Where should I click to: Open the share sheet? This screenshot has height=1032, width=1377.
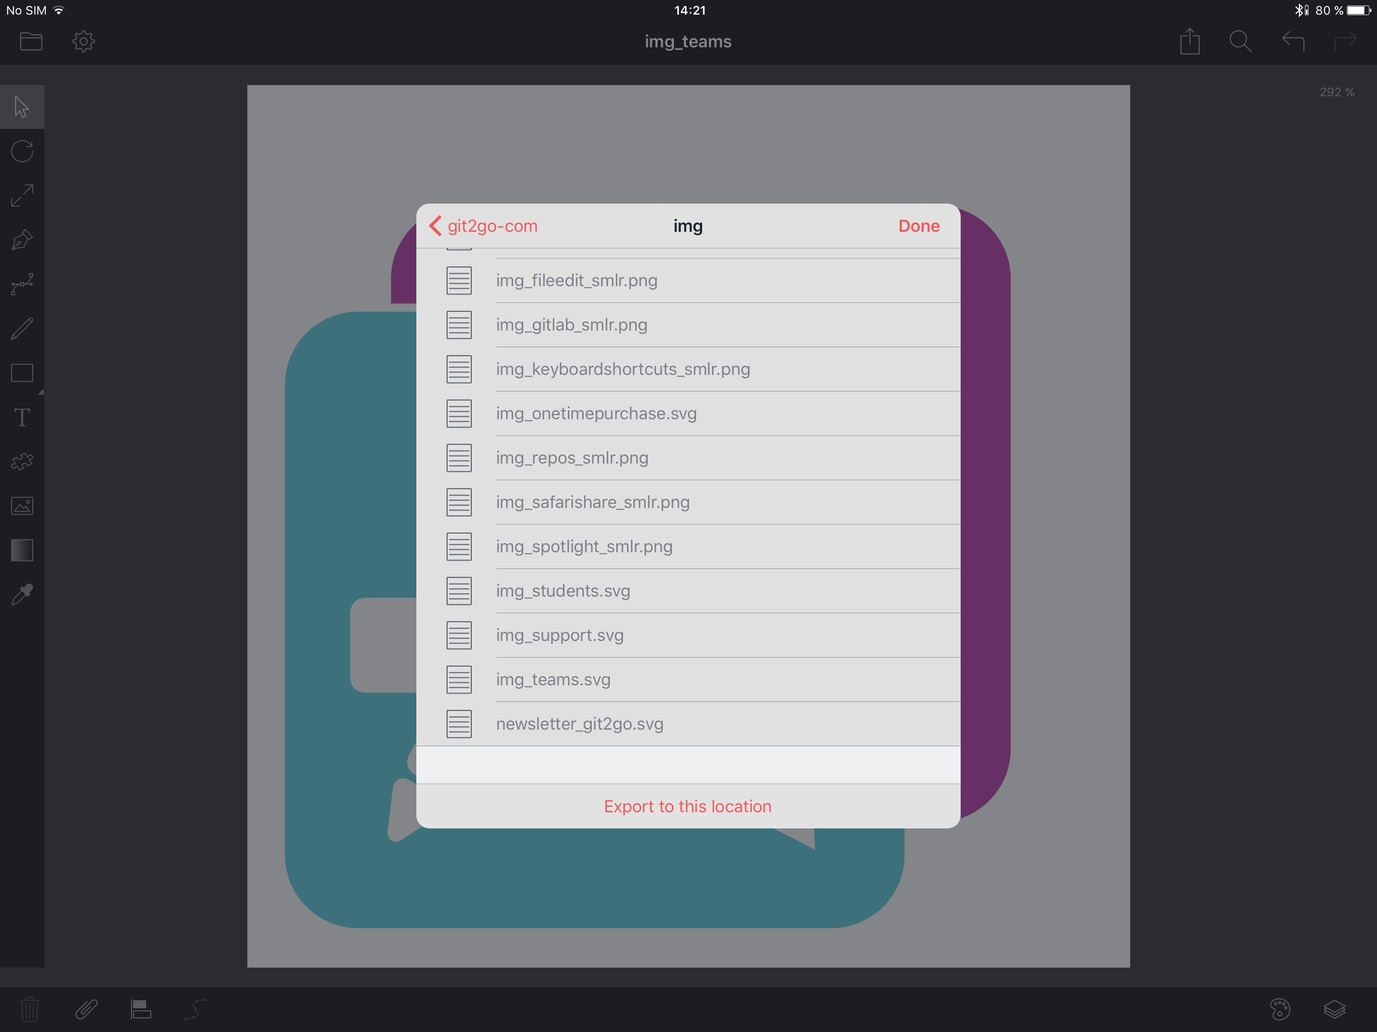coord(1189,41)
